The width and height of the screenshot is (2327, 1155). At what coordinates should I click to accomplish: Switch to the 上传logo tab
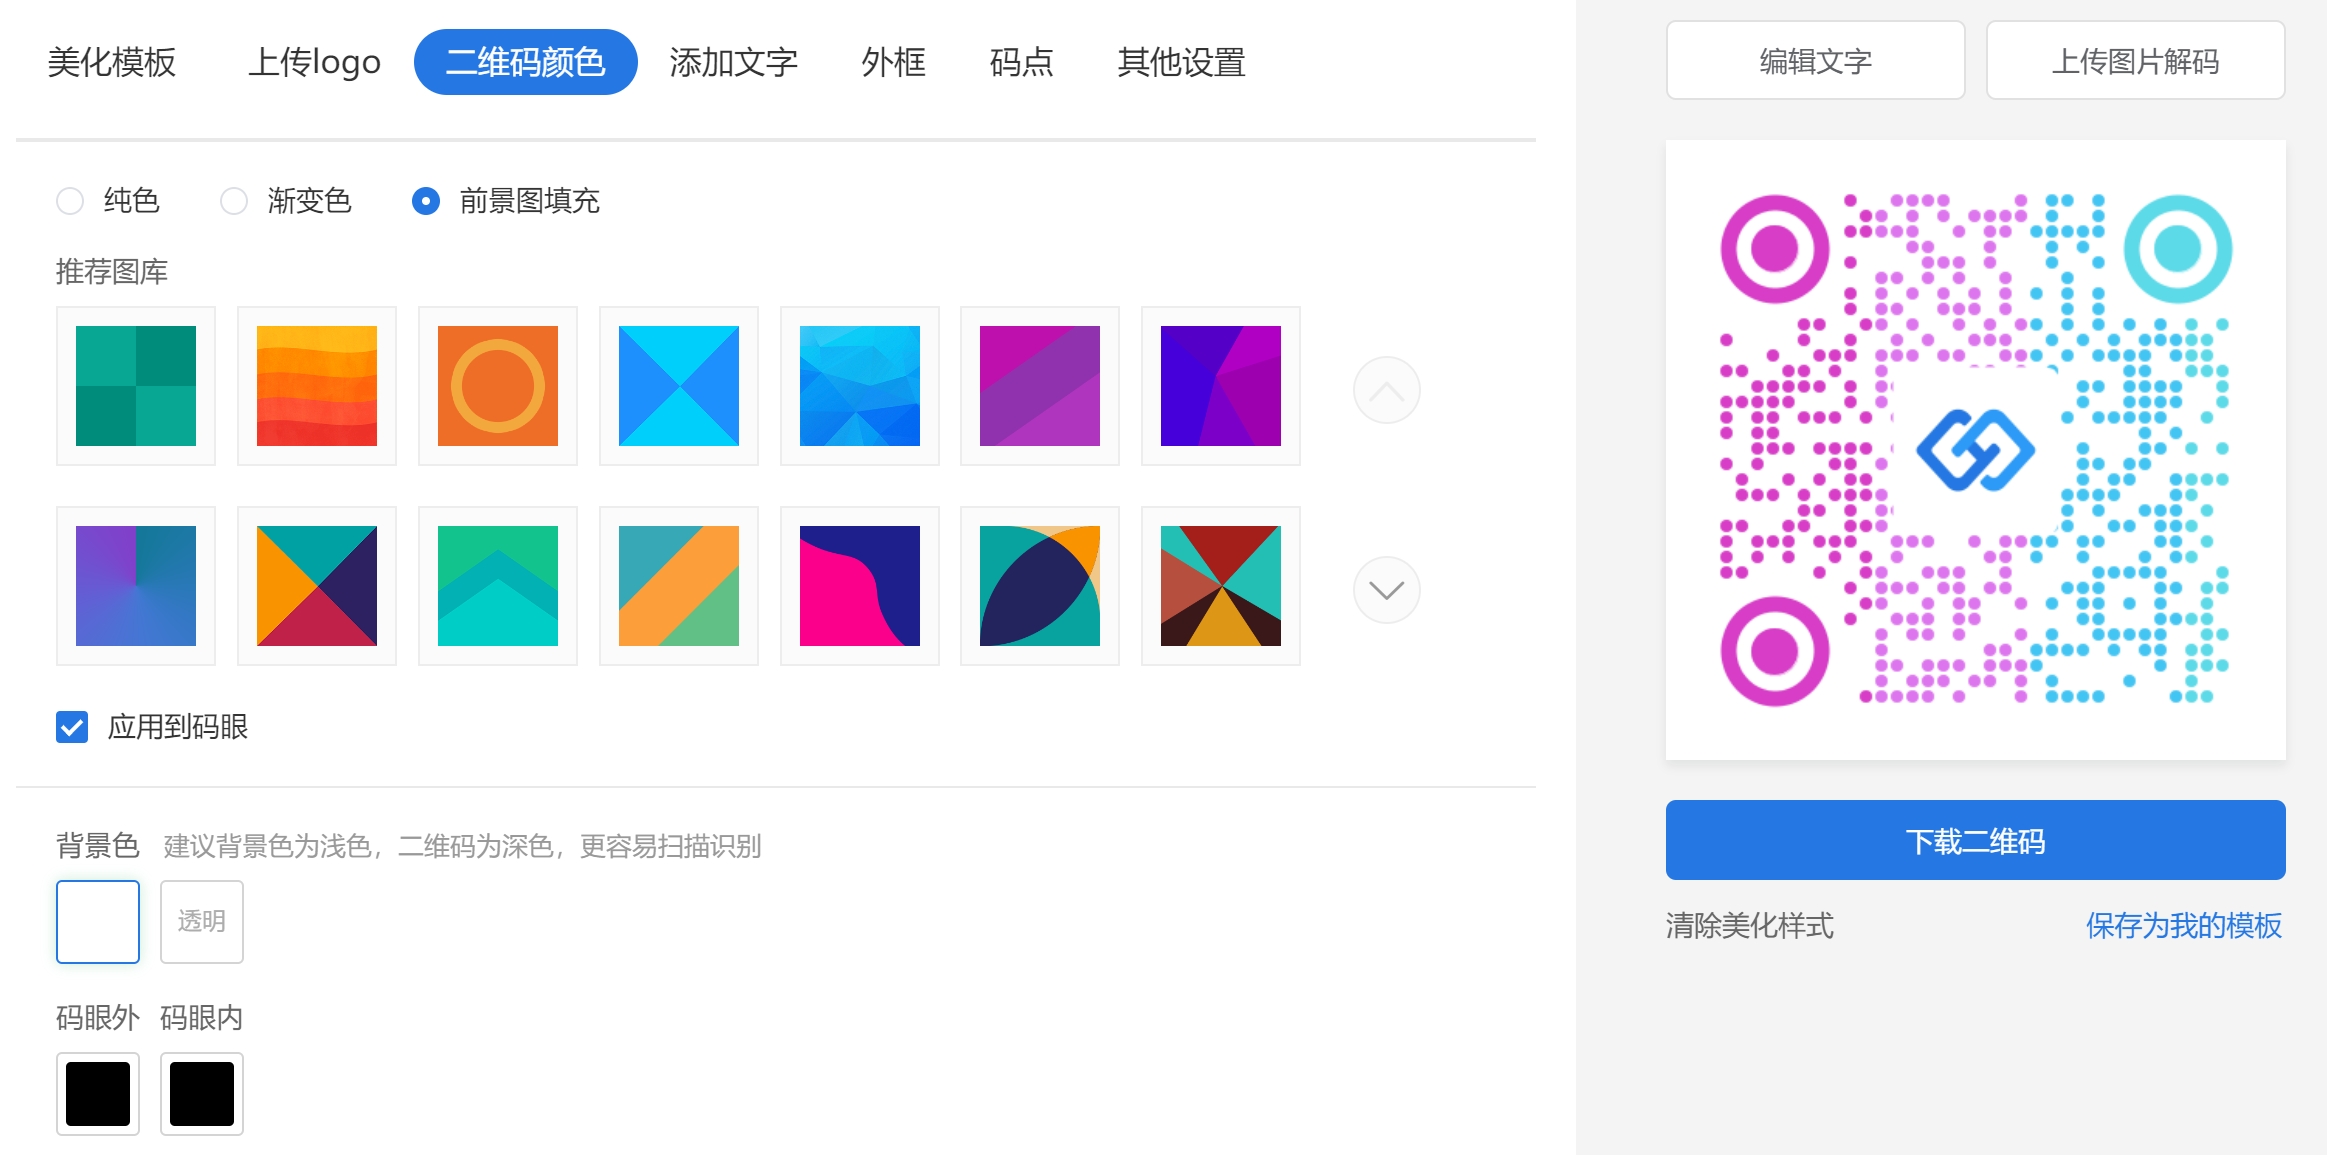point(314,62)
